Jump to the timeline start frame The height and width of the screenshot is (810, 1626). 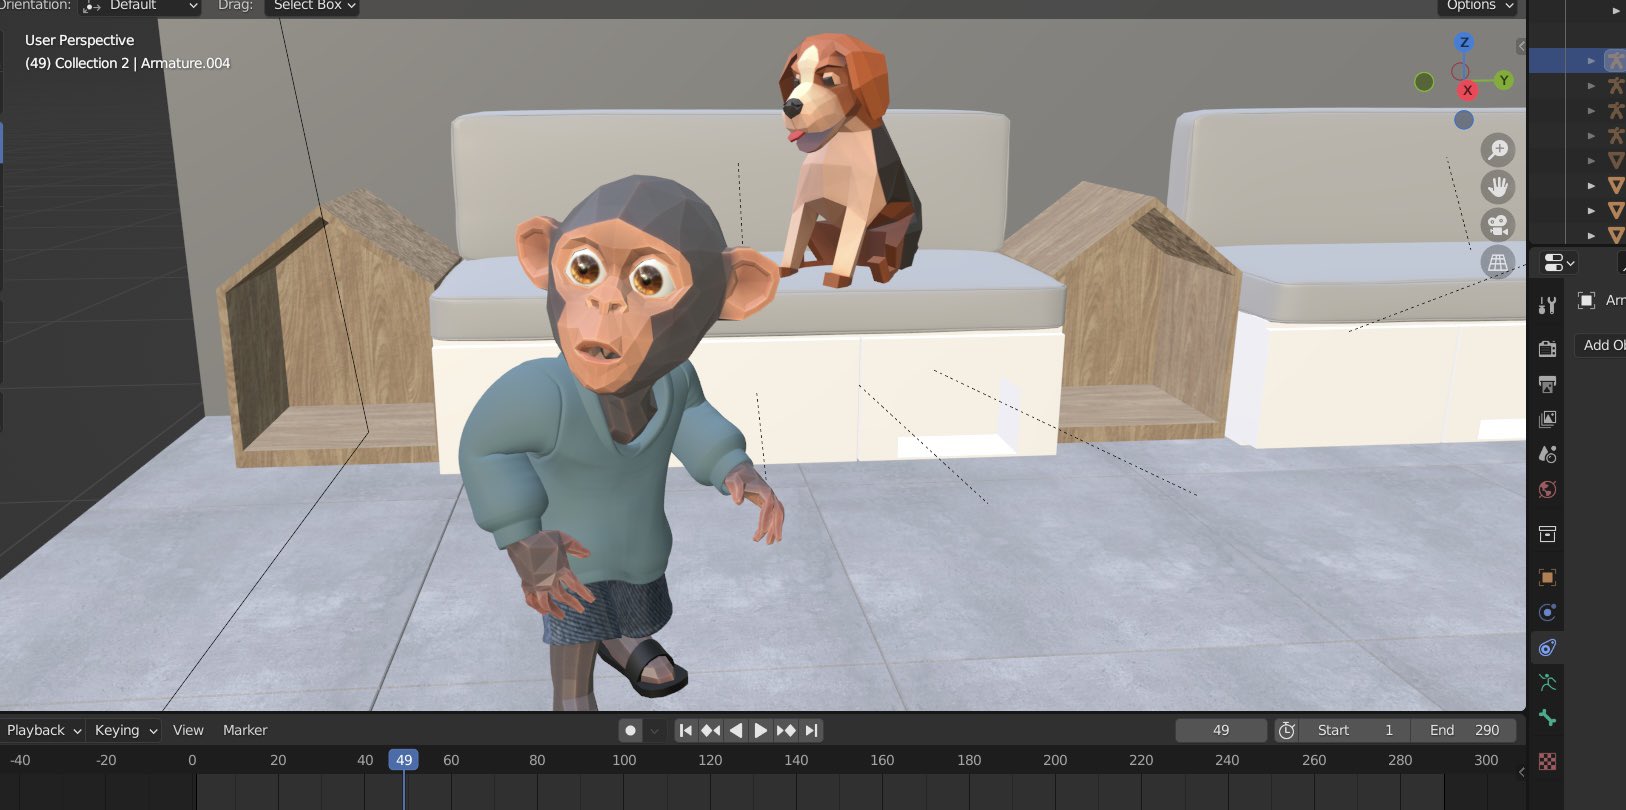[686, 731]
